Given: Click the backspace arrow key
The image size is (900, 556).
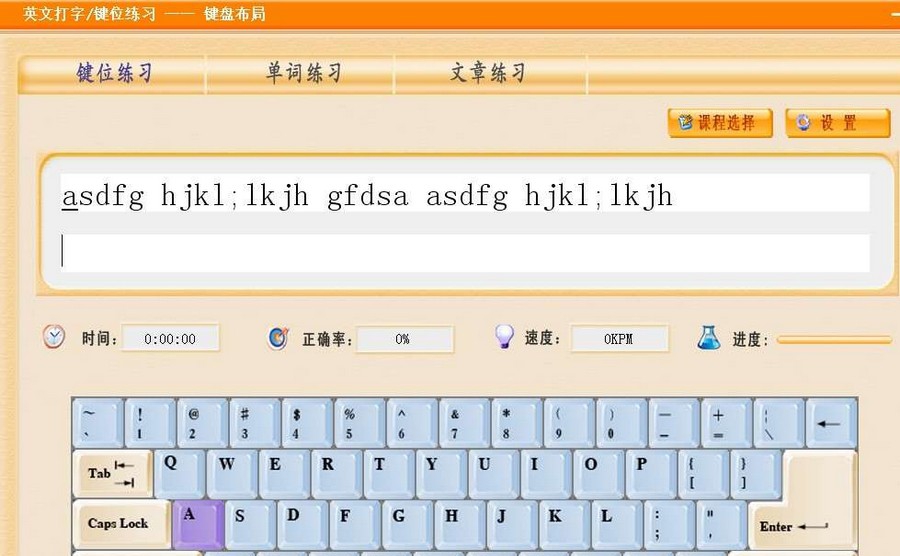Looking at the screenshot, I should (832, 423).
